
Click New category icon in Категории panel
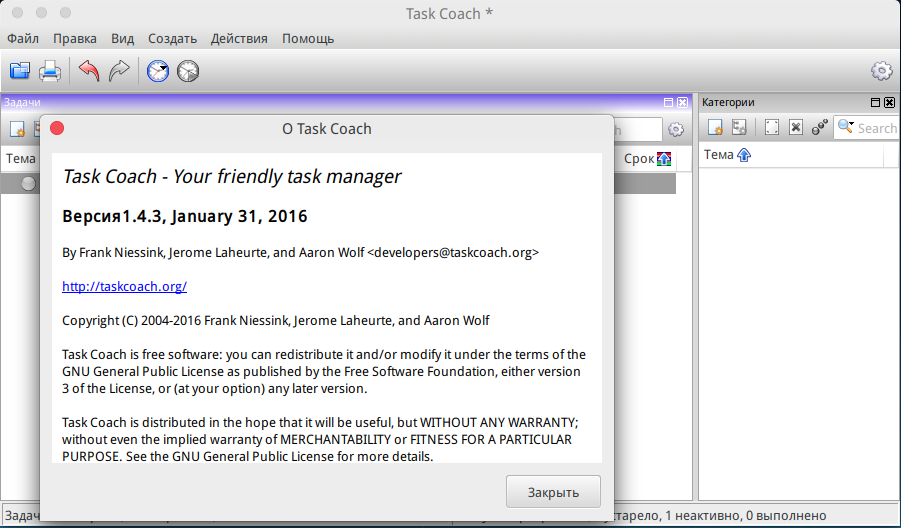pos(715,127)
